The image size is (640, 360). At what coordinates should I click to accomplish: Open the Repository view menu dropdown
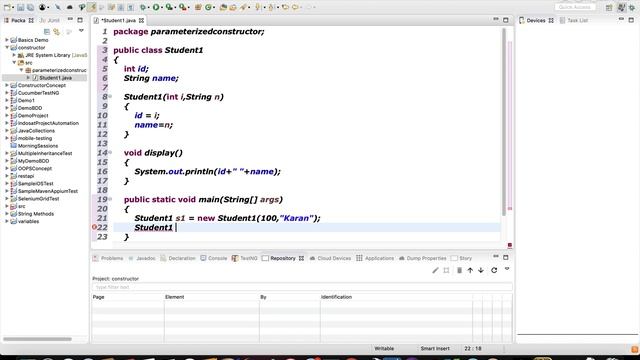click(x=507, y=269)
